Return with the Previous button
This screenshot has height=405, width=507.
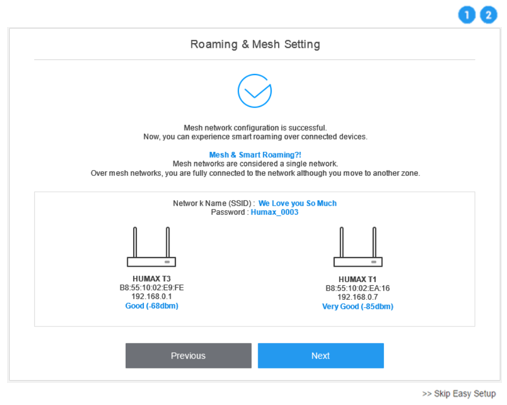point(188,356)
